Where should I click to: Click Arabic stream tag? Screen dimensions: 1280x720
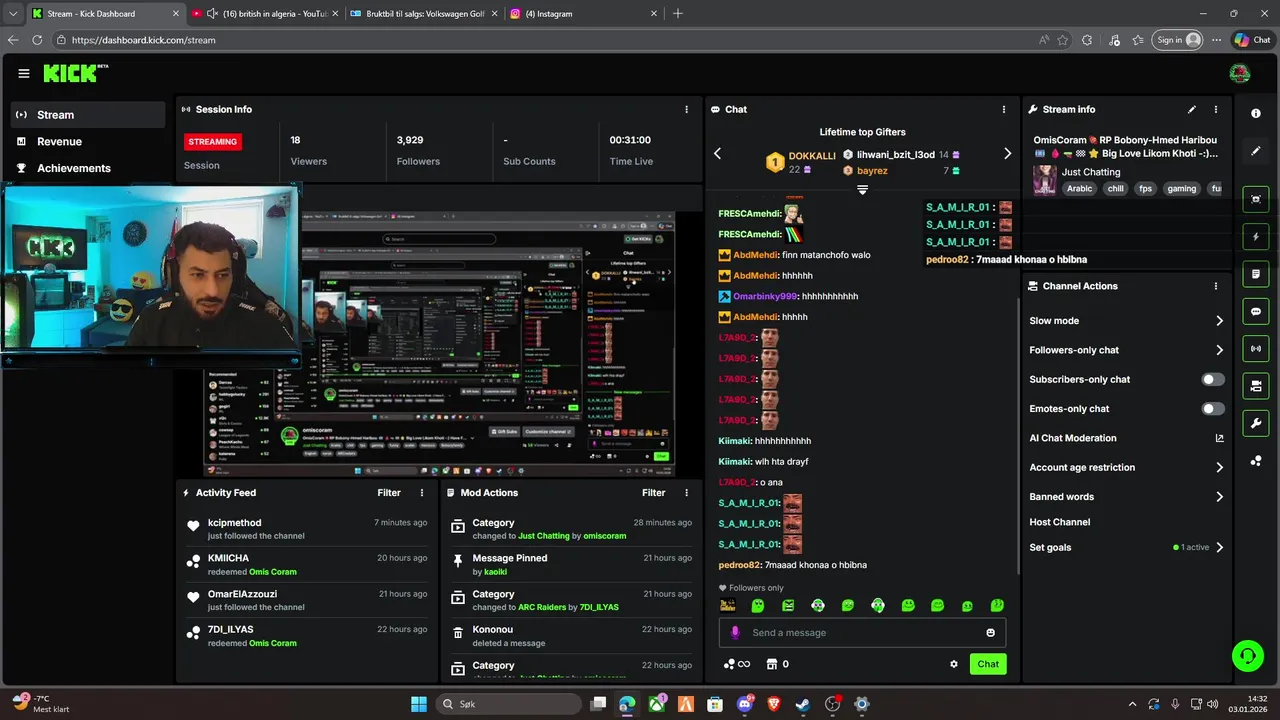tap(1079, 188)
